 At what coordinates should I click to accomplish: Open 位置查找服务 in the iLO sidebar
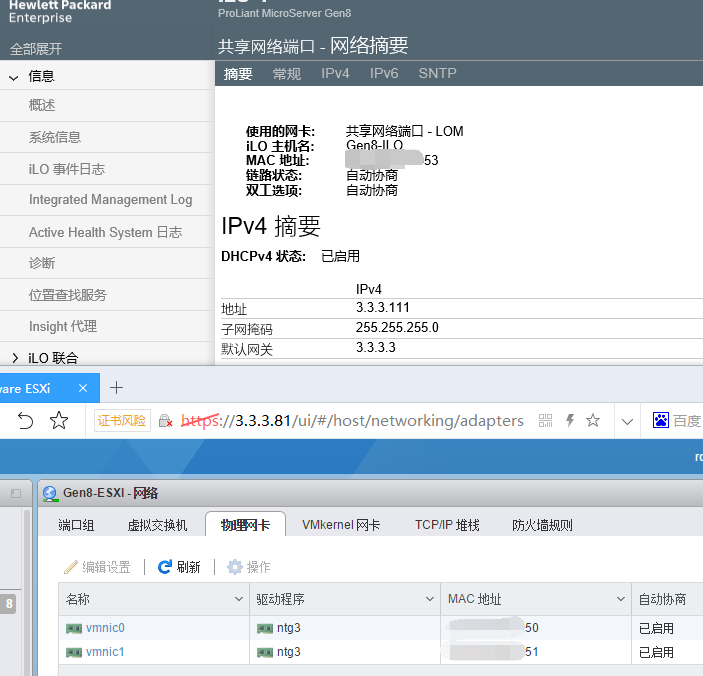point(68,295)
